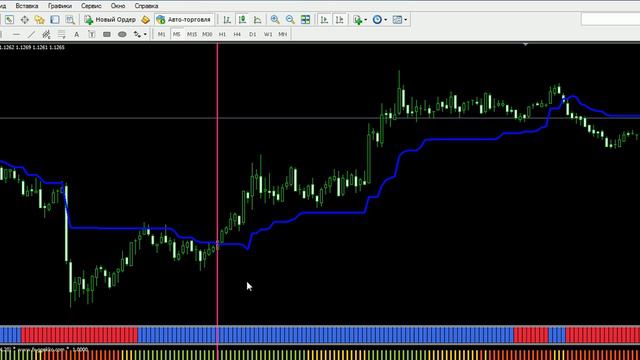Open the indicators list with plus icon
This screenshot has height=360, width=640.
(x=358, y=20)
